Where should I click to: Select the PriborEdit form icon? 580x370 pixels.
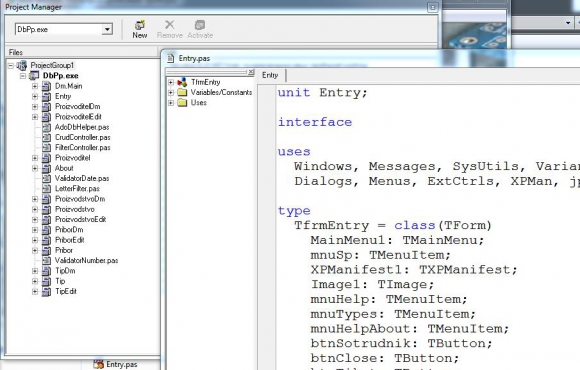coord(46,240)
